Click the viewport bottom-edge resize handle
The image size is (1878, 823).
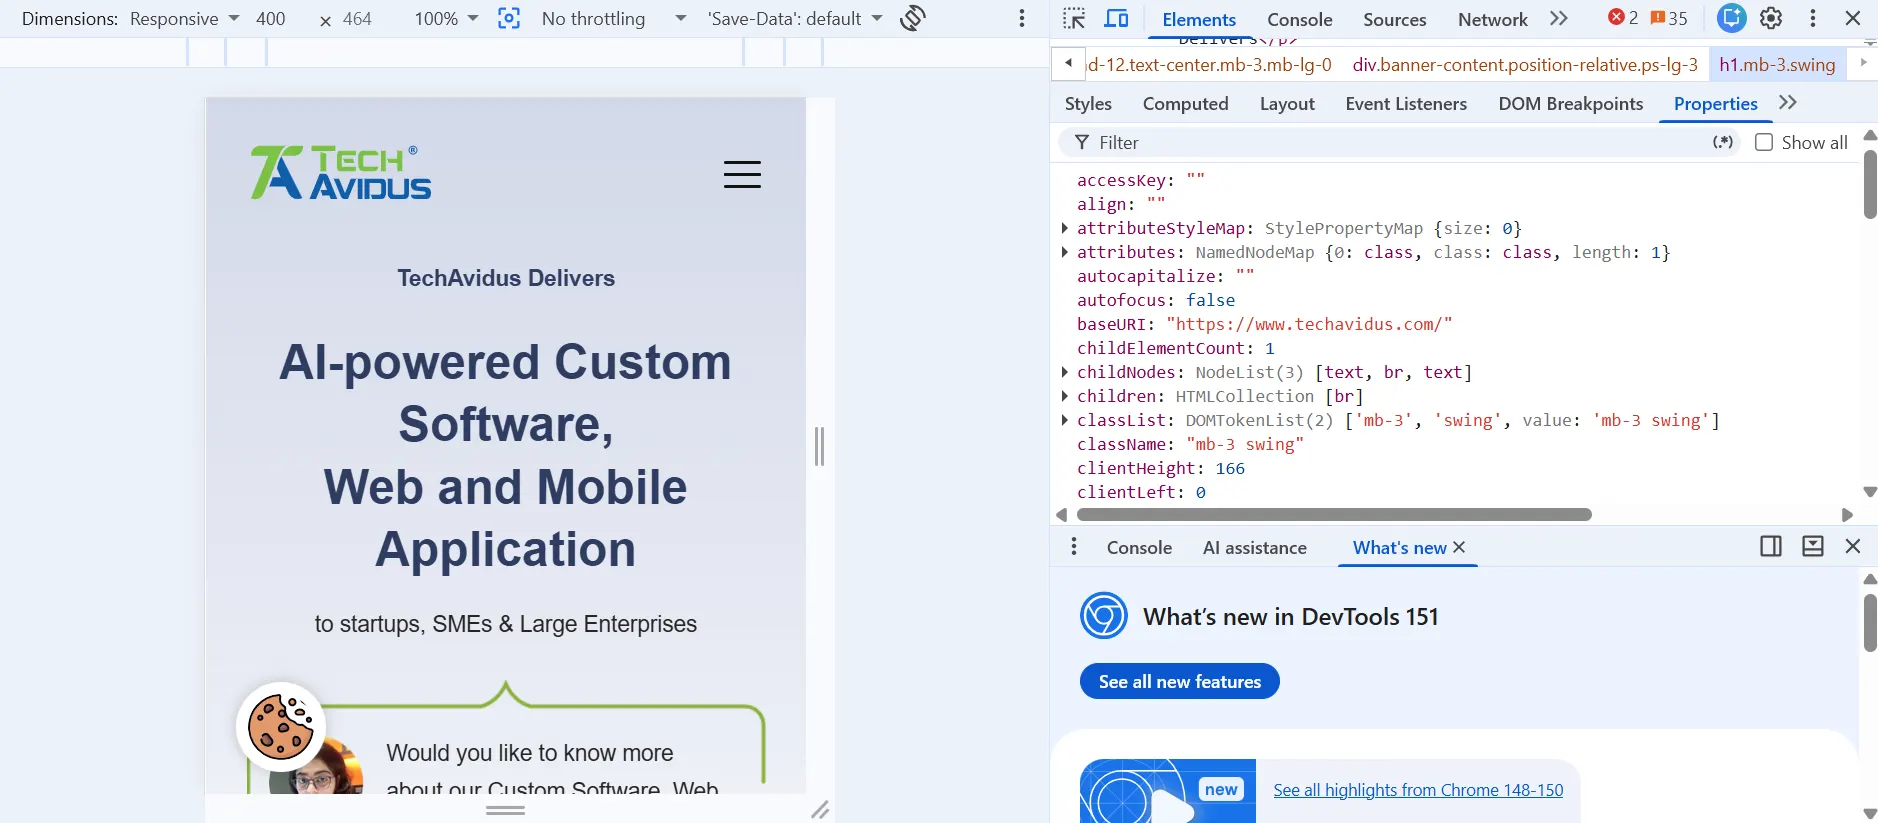pos(506,809)
